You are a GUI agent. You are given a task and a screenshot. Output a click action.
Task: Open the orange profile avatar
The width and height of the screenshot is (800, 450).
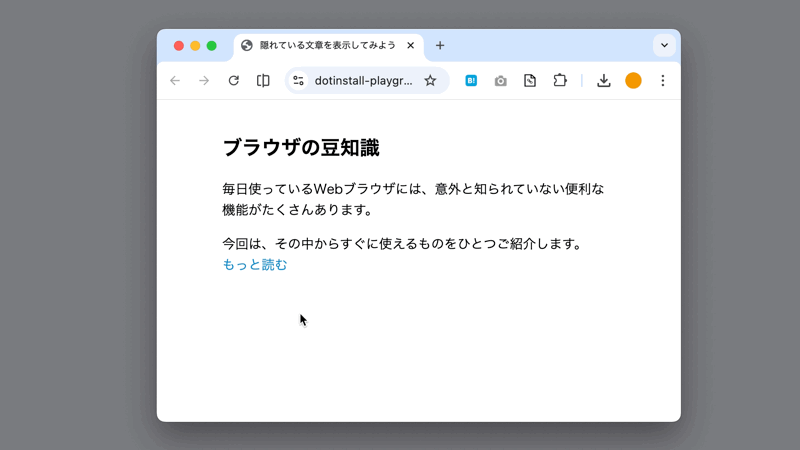coord(633,81)
